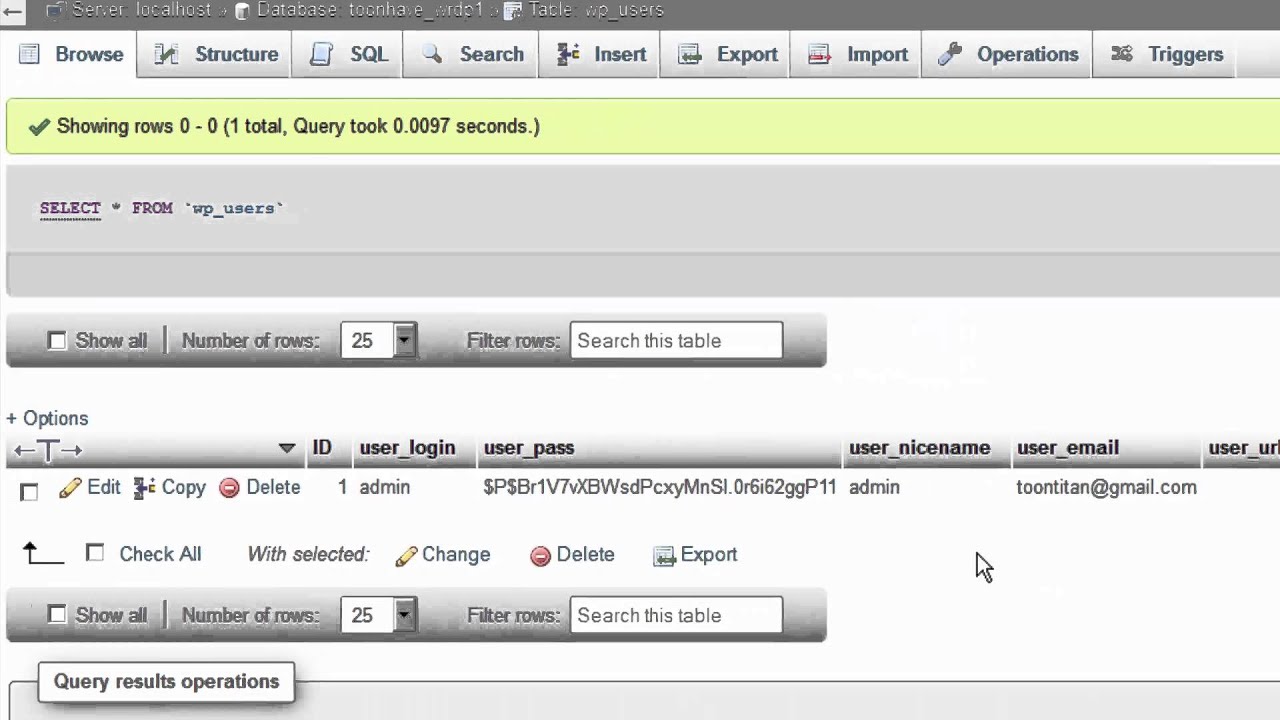Open the Browse tab
This screenshot has height=720, width=1280.
pyautogui.click(x=71, y=55)
